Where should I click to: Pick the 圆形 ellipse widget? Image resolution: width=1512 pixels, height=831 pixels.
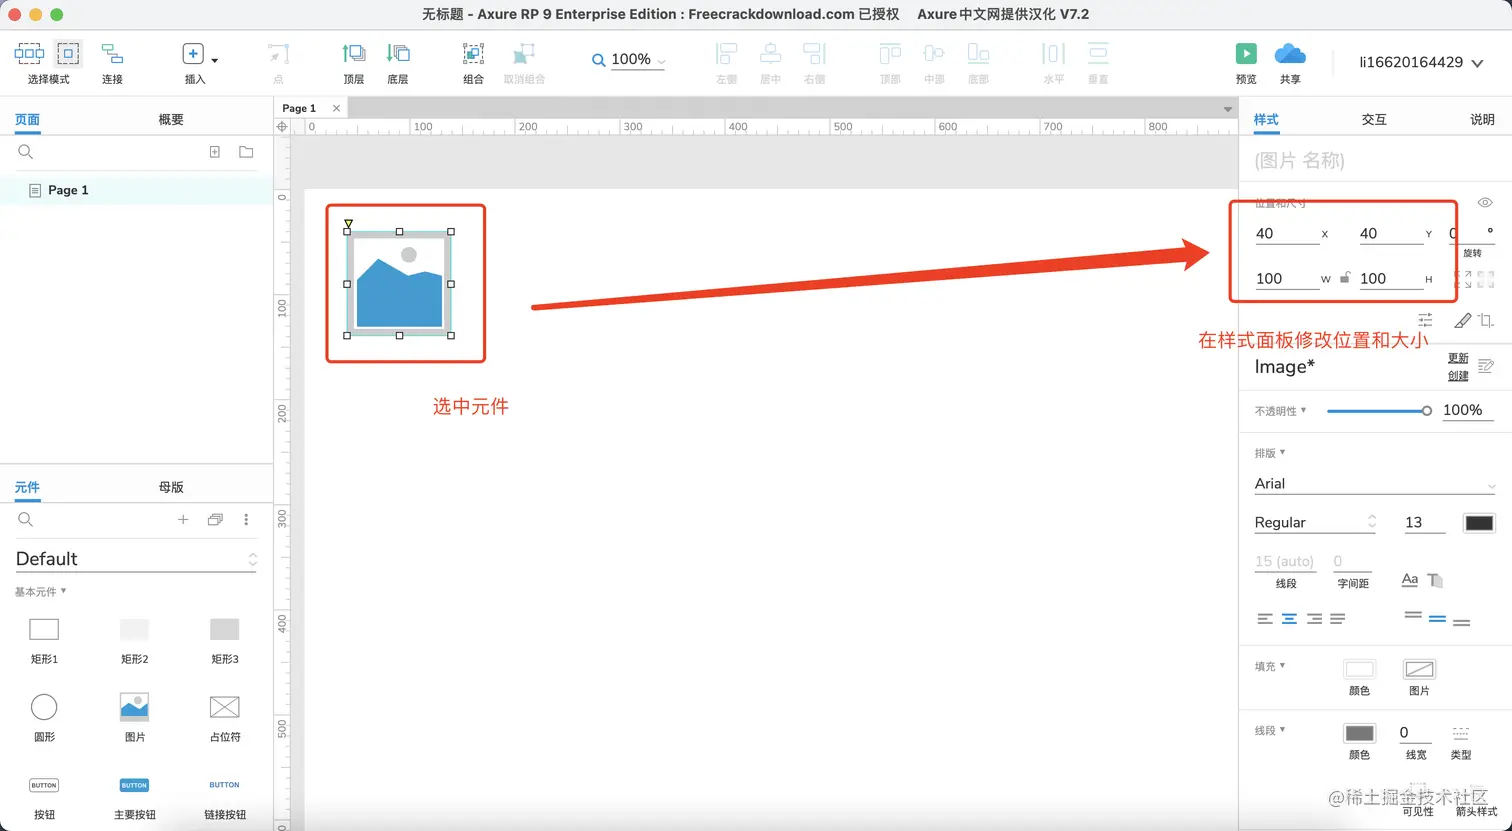[44, 718]
